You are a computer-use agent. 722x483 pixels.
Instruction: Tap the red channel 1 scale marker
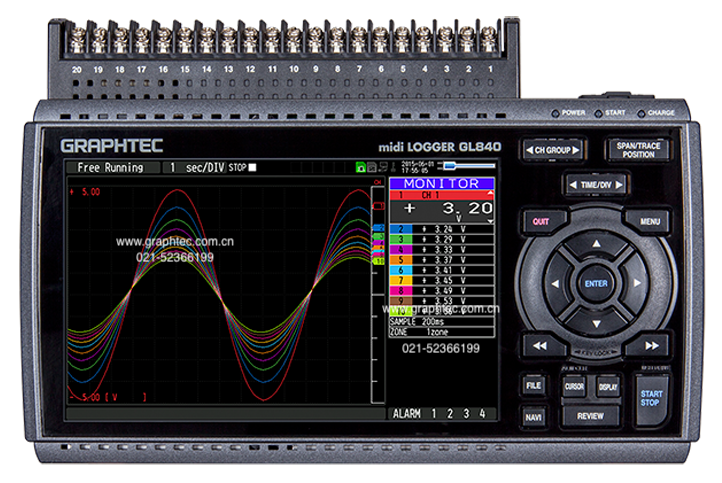[378, 206]
